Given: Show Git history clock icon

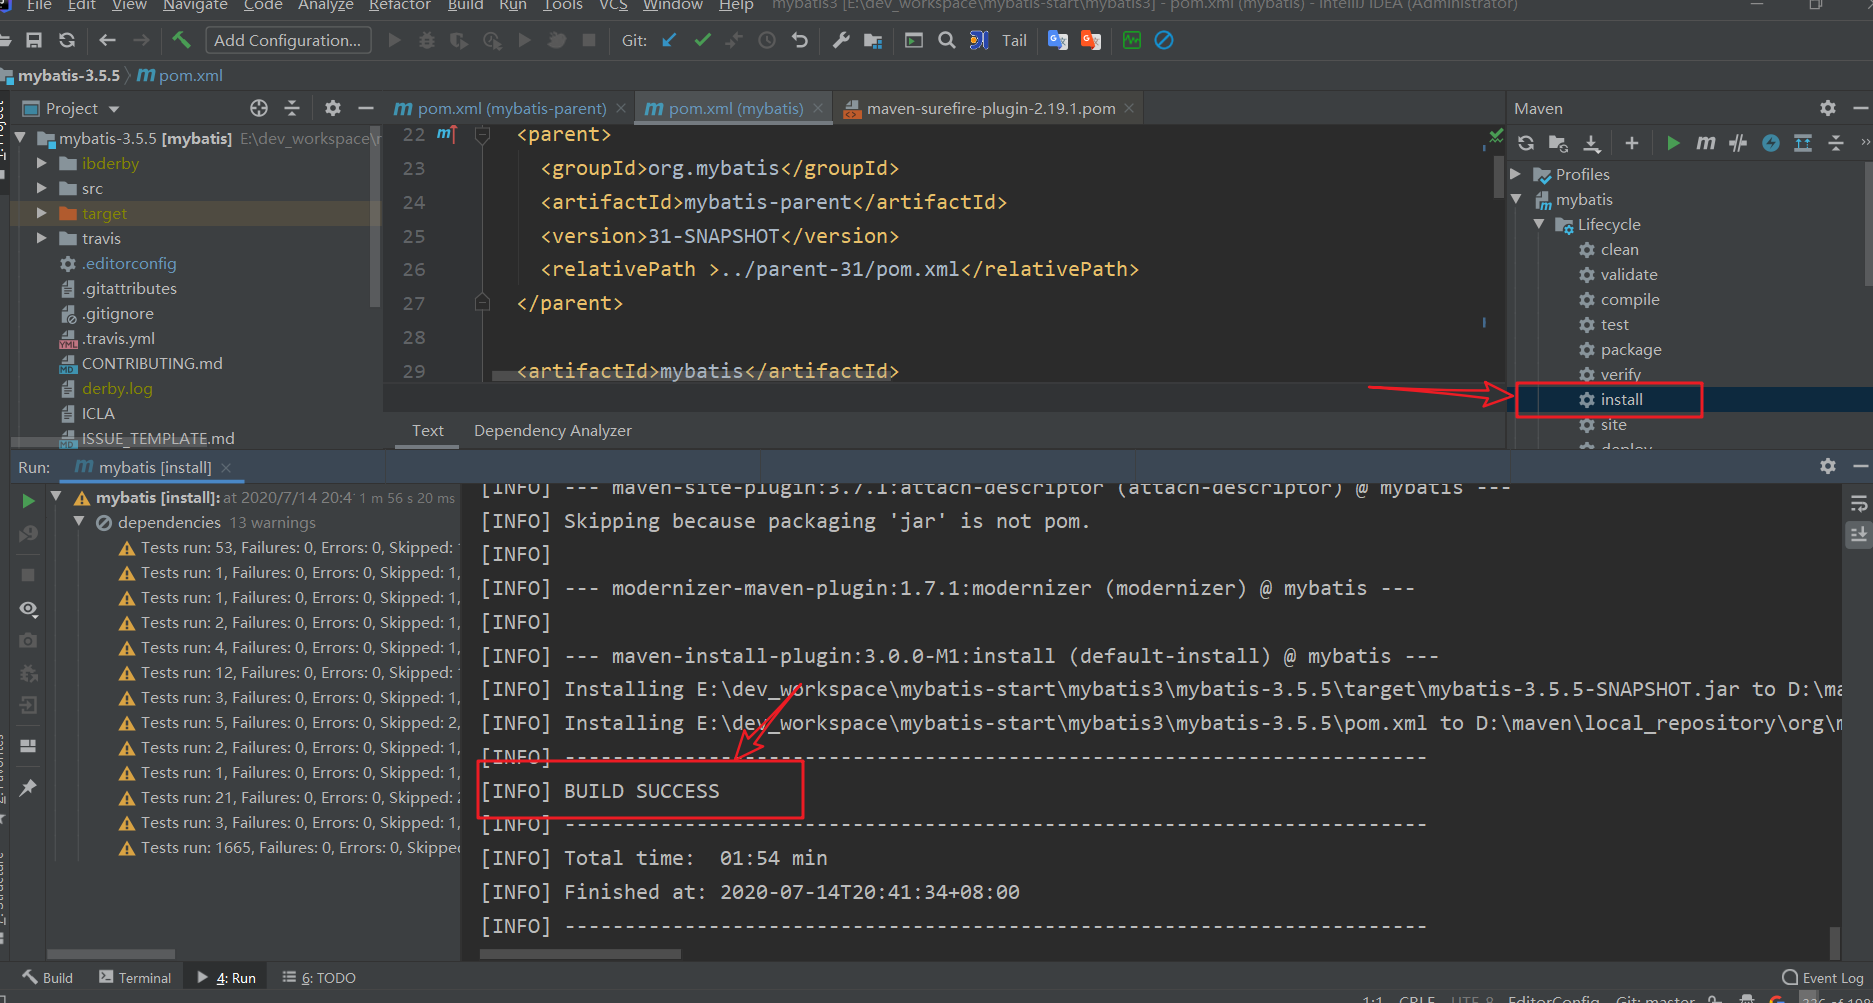Looking at the screenshot, I should (767, 41).
